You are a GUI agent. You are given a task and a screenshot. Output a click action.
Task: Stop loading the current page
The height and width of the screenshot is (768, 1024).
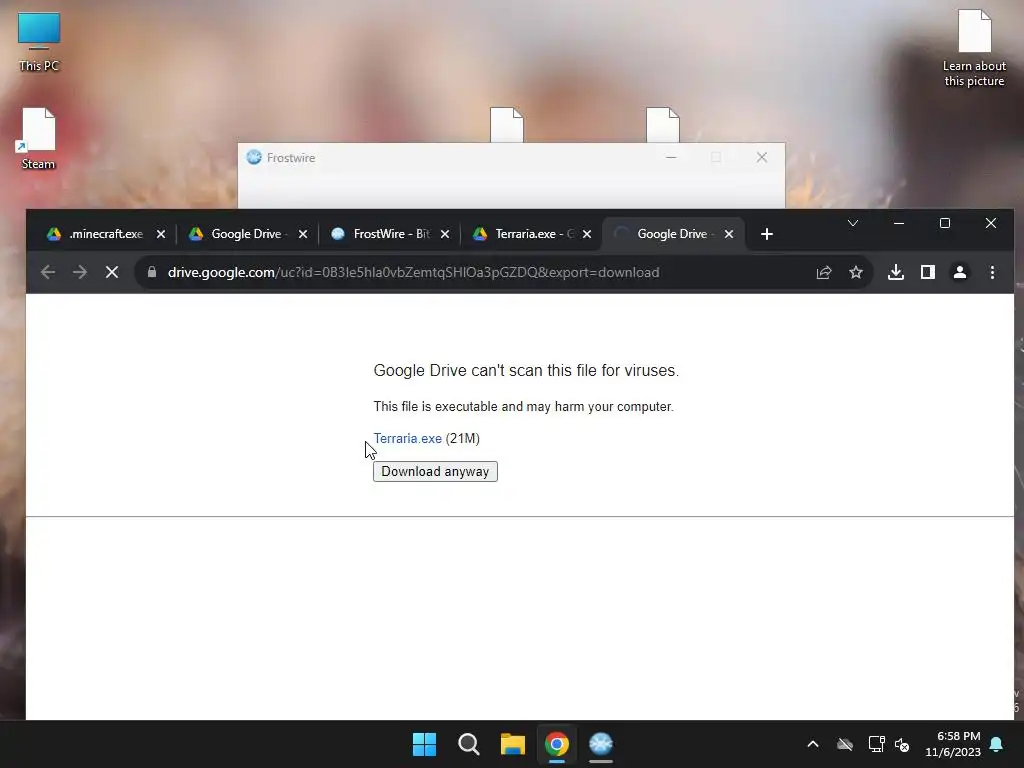pyautogui.click(x=112, y=272)
